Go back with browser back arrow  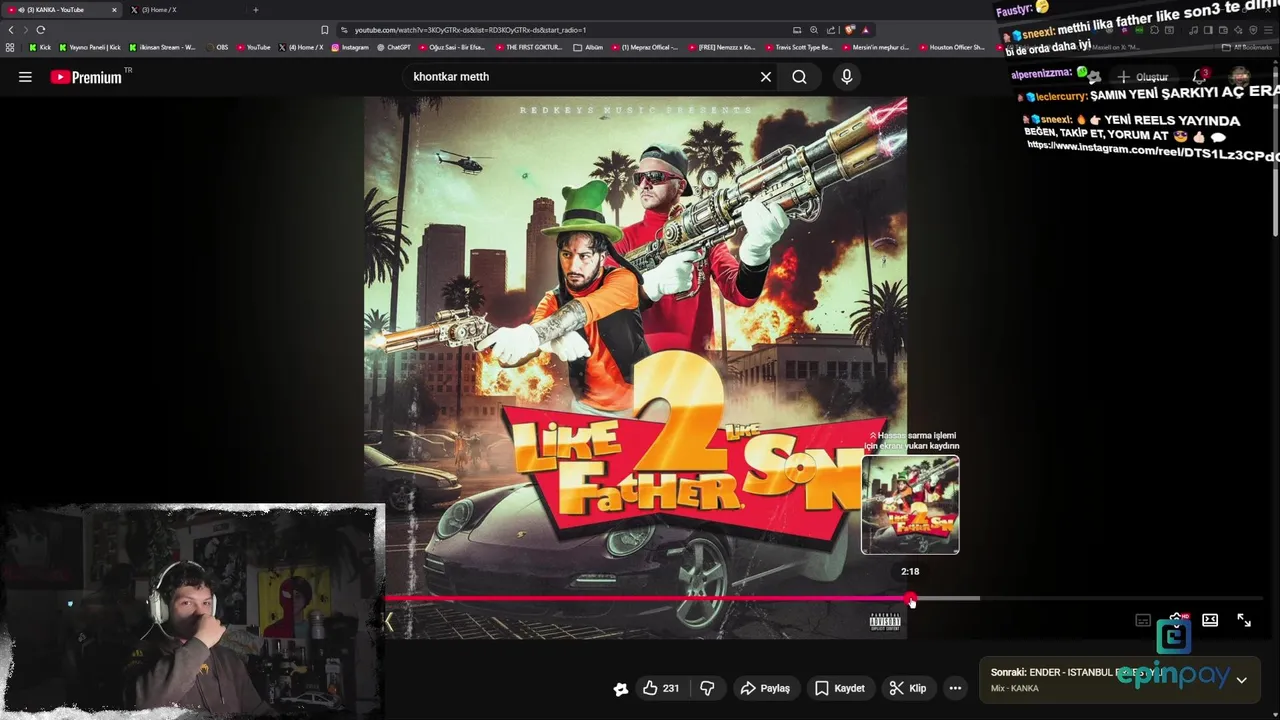11,30
